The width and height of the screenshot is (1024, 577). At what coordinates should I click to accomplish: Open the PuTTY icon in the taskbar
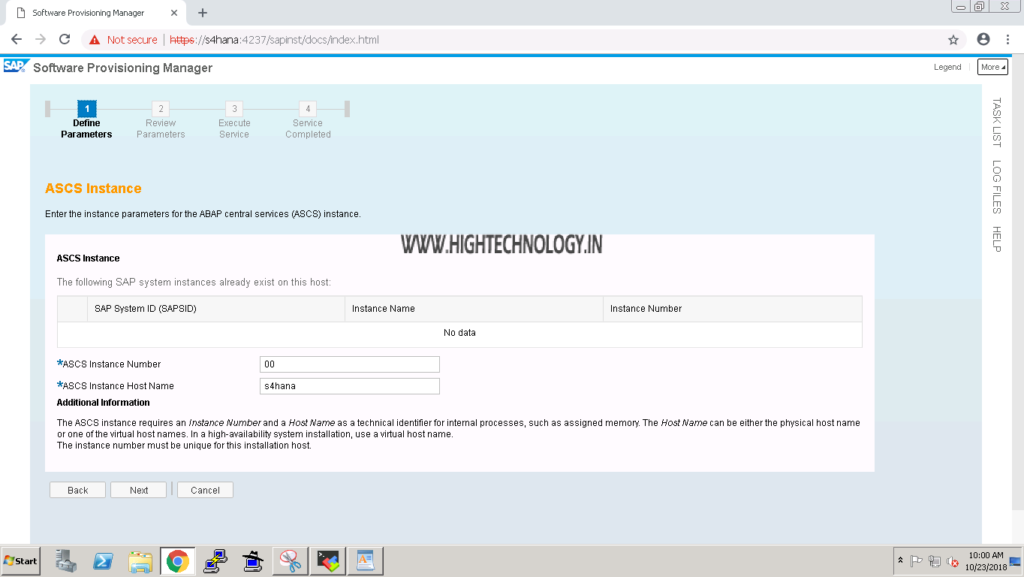pos(215,561)
